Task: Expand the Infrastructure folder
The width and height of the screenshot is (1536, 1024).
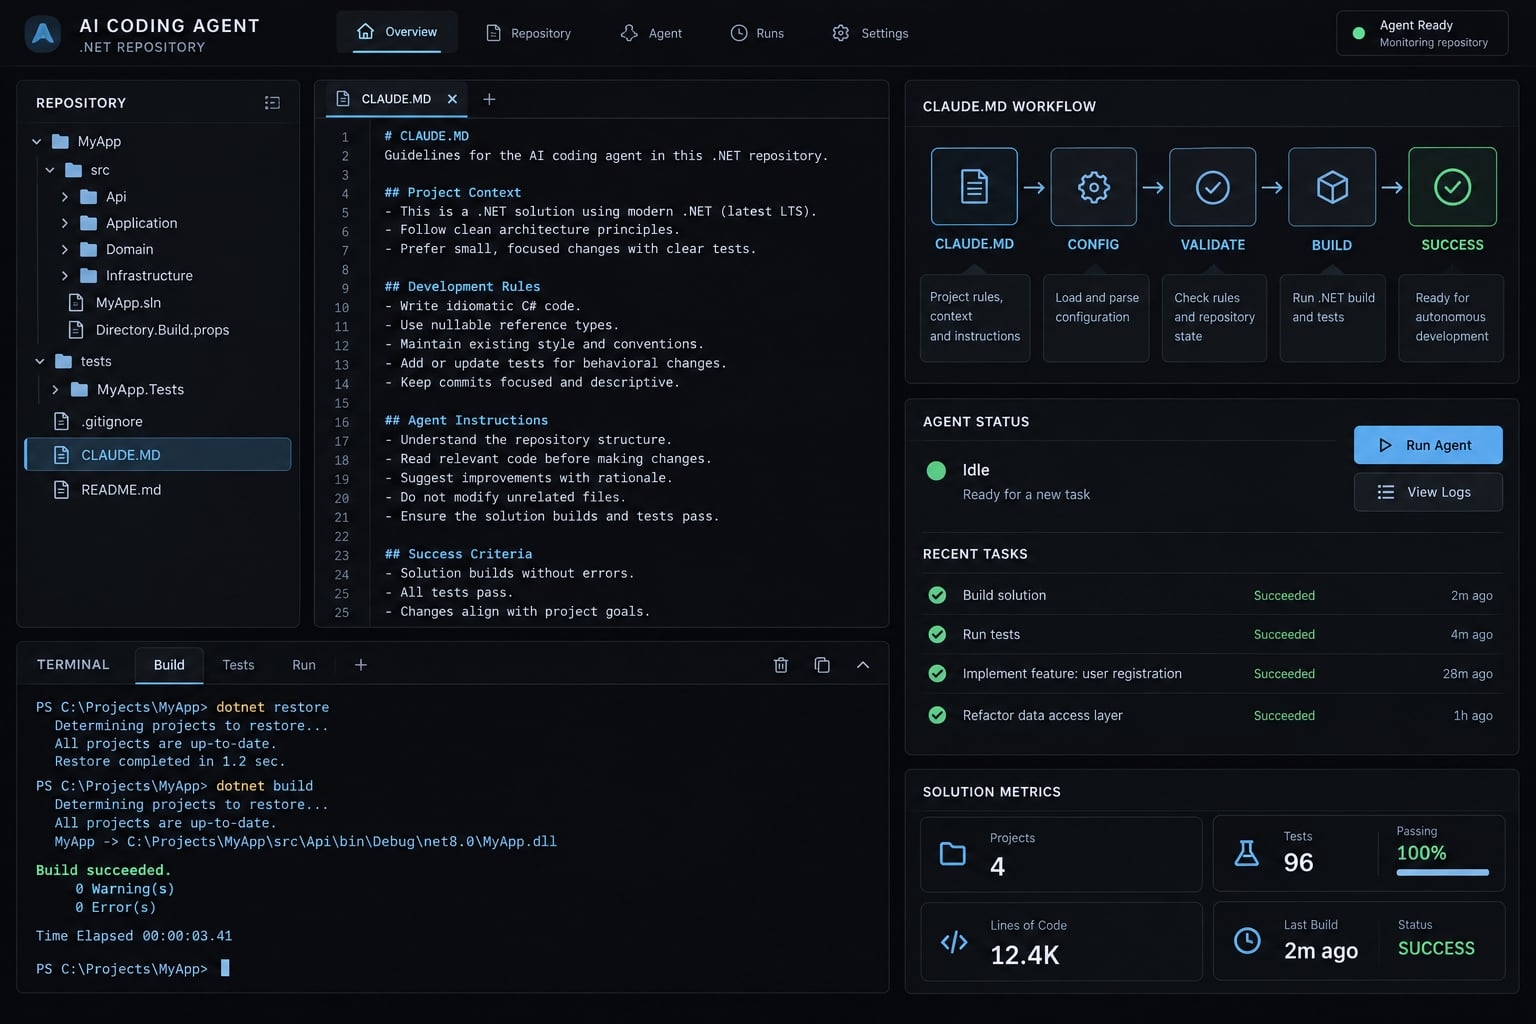Action: (65, 275)
